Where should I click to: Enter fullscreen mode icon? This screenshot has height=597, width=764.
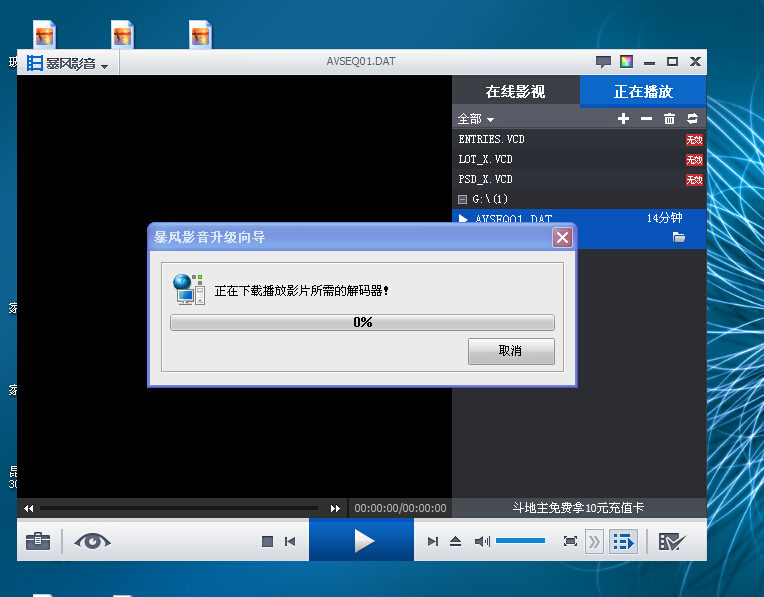pos(570,541)
